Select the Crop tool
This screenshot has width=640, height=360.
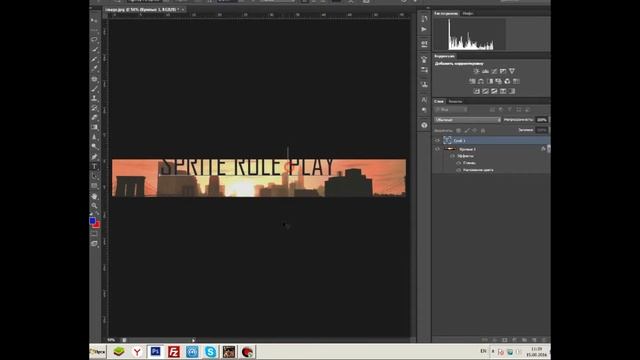pos(94,59)
